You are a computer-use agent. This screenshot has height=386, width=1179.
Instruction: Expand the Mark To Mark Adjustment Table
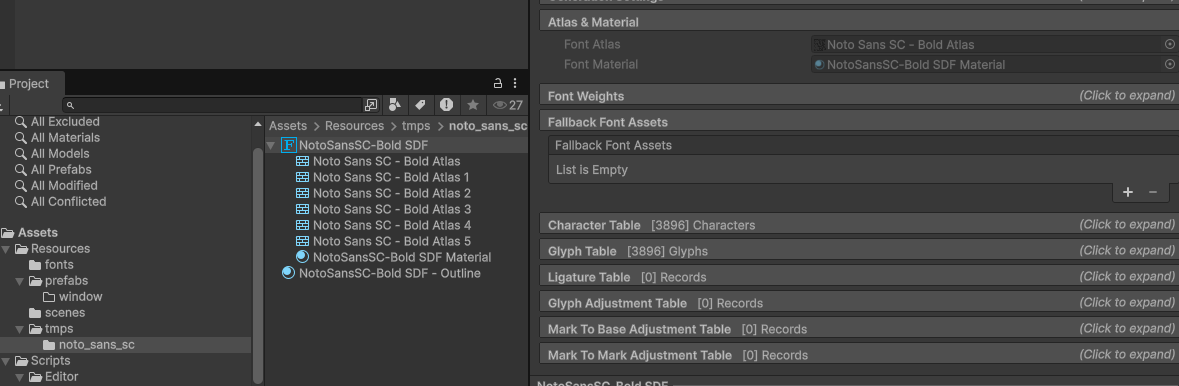tap(859, 354)
